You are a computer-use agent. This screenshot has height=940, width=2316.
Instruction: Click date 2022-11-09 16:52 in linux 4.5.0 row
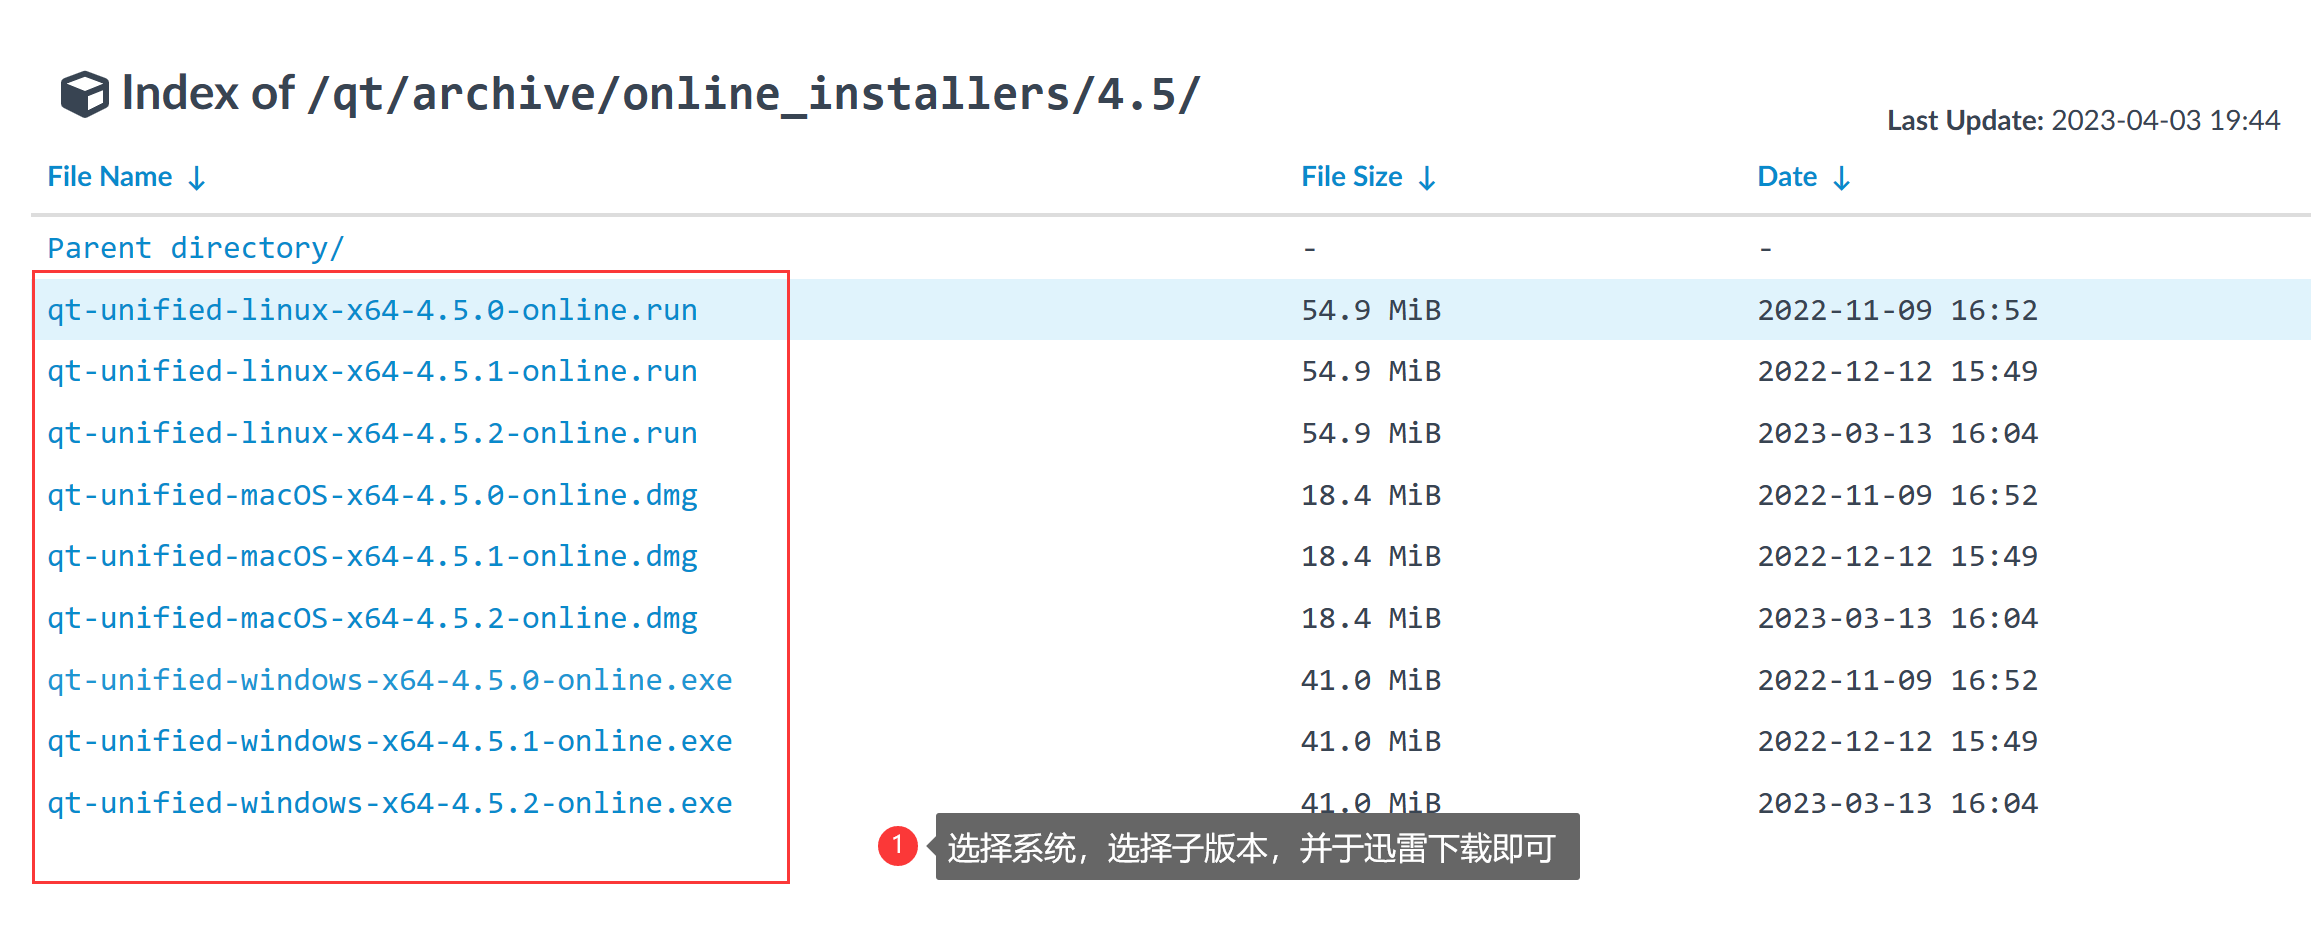coord(1897,310)
